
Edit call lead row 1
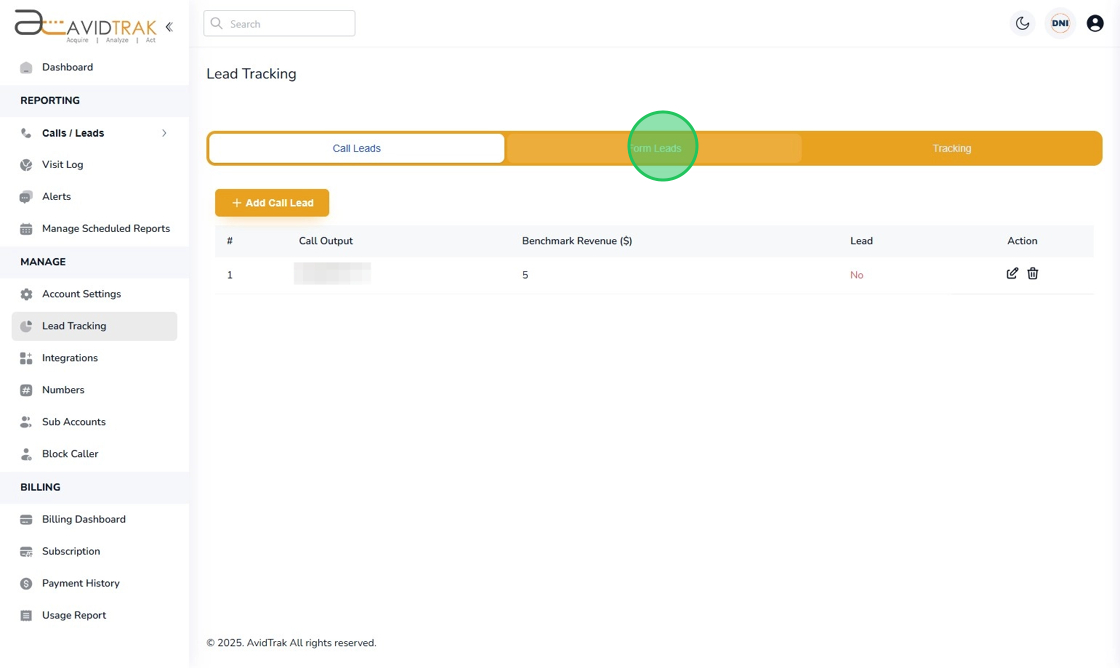1012,274
